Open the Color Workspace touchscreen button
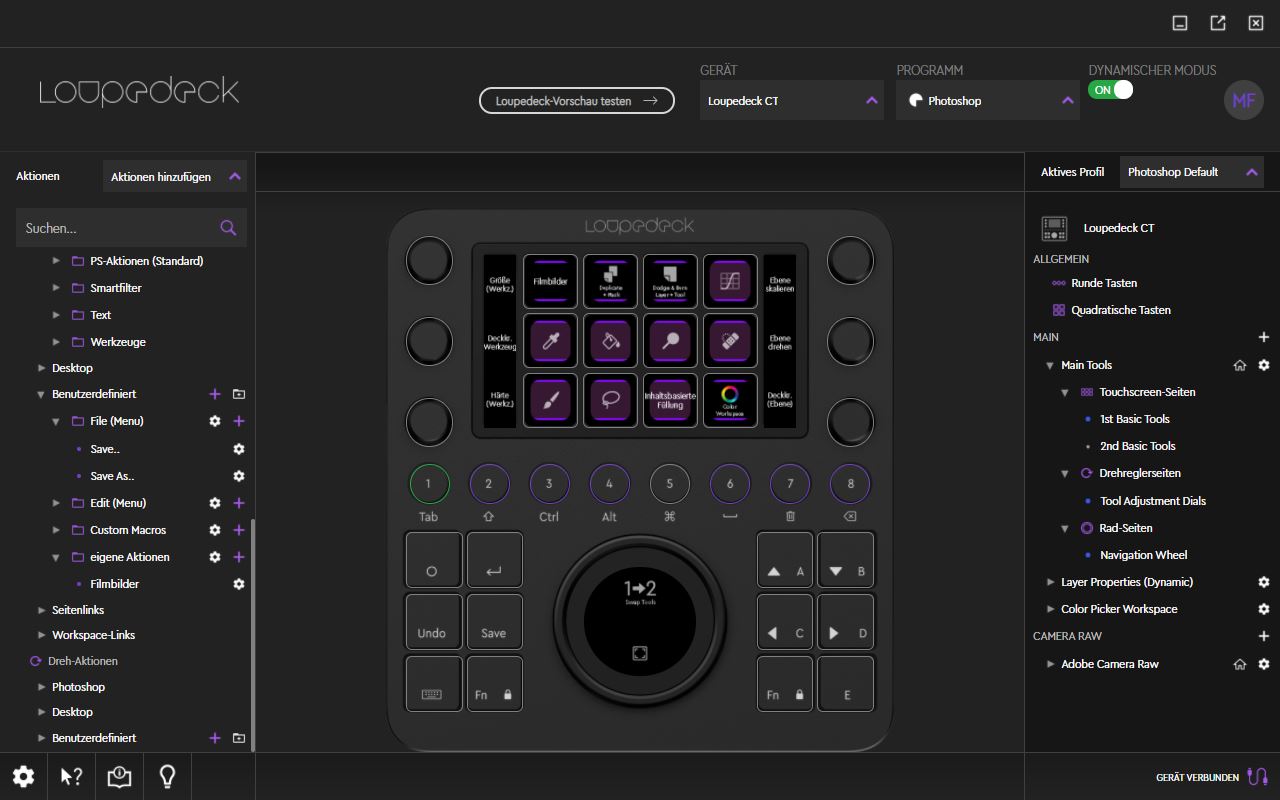The image size is (1280, 800). 730,400
